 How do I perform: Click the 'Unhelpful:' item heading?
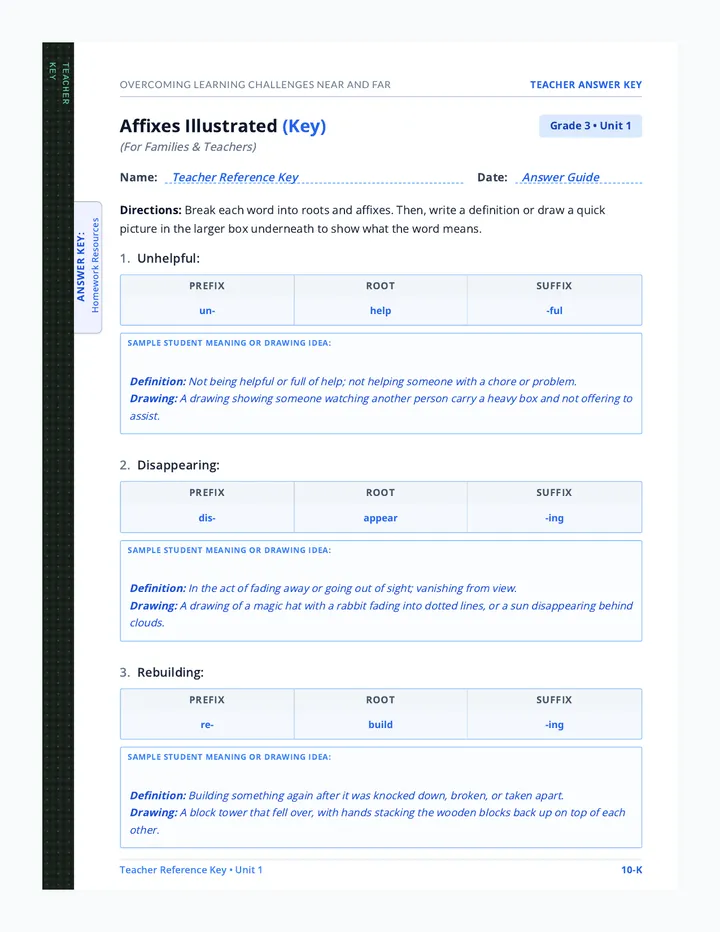coord(168,259)
